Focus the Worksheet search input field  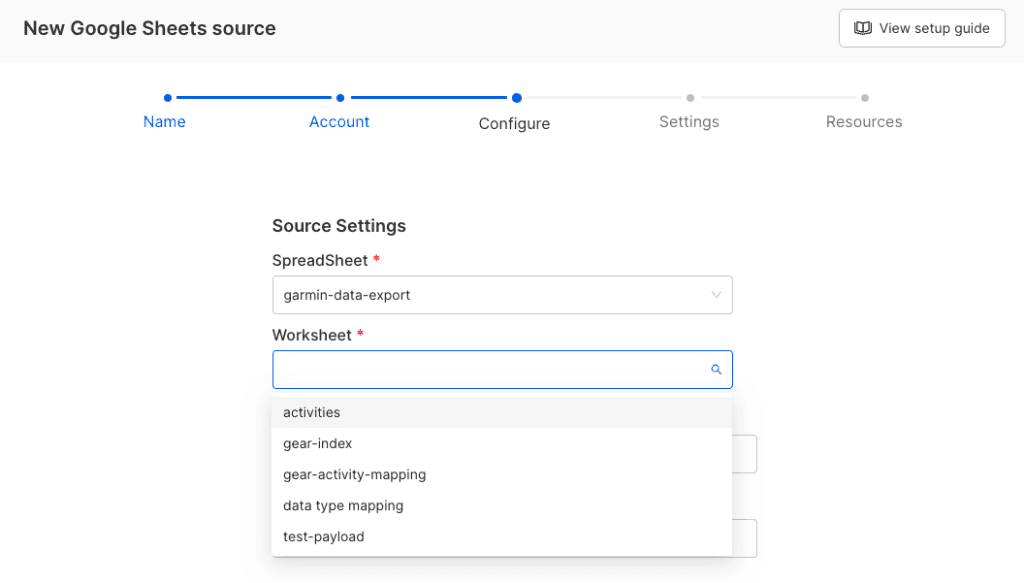click(490, 370)
